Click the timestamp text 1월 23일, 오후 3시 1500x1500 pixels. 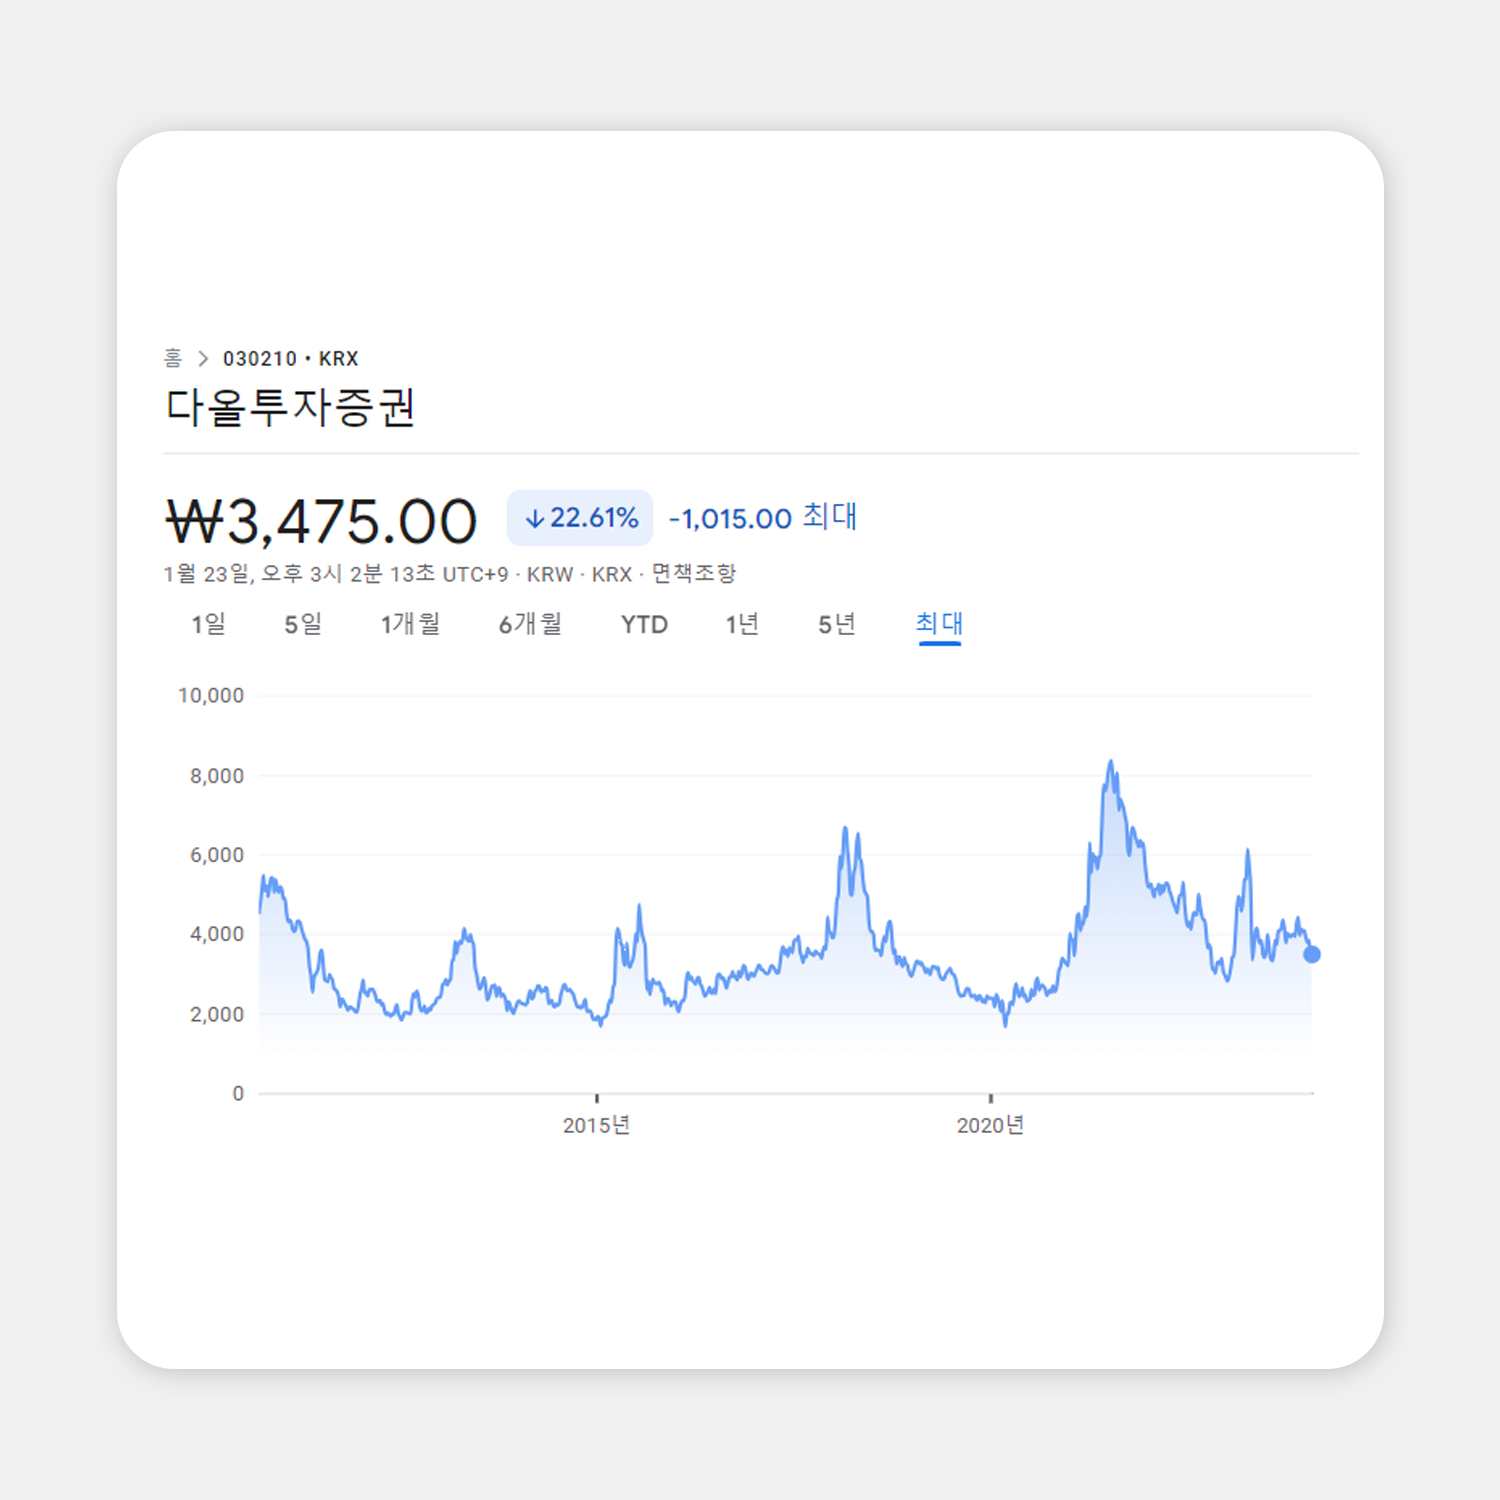[x=253, y=573]
